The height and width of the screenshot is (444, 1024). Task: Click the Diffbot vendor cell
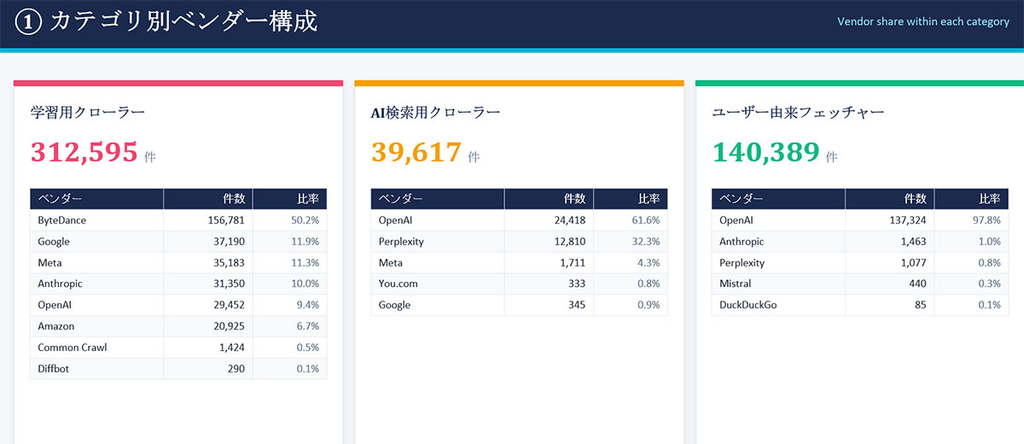(x=97, y=369)
